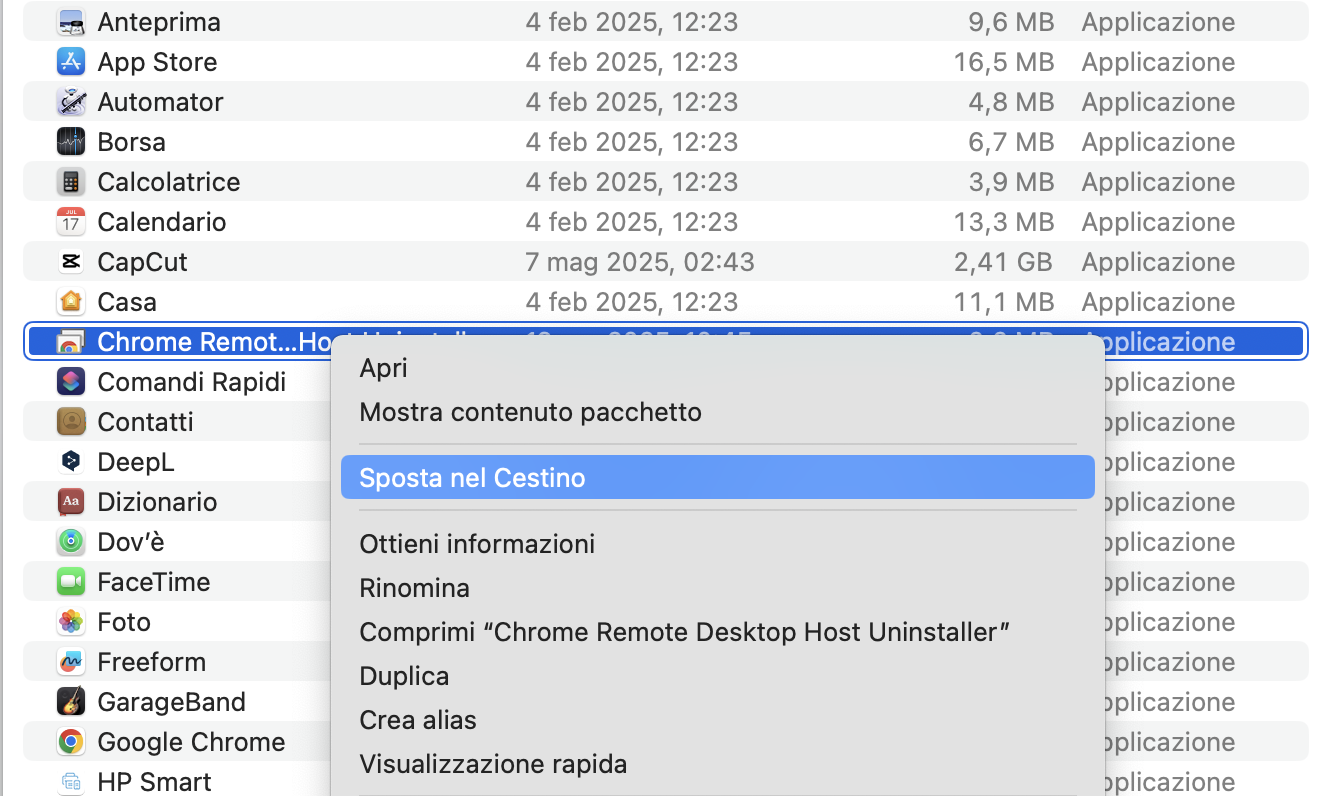Viewport: 1320px width, 796px height.
Task: Click Crea alias in the menu
Action: (x=417, y=719)
